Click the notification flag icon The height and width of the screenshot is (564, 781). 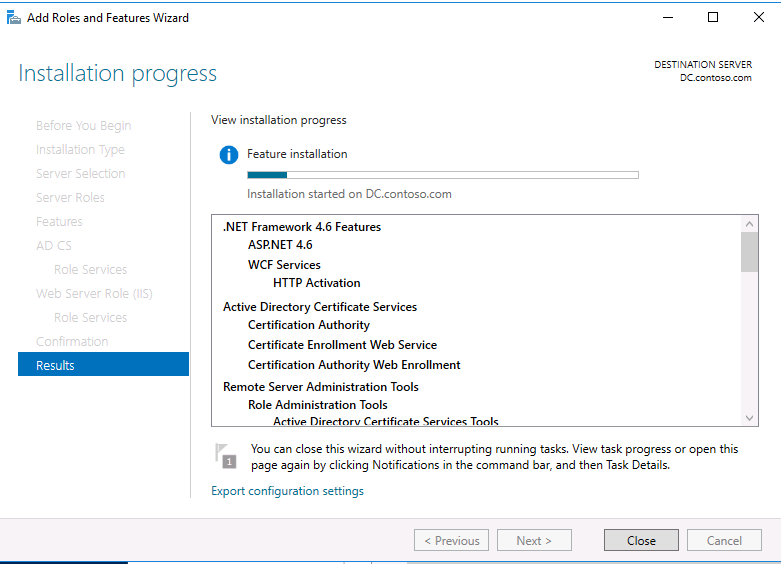[x=226, y=456]
